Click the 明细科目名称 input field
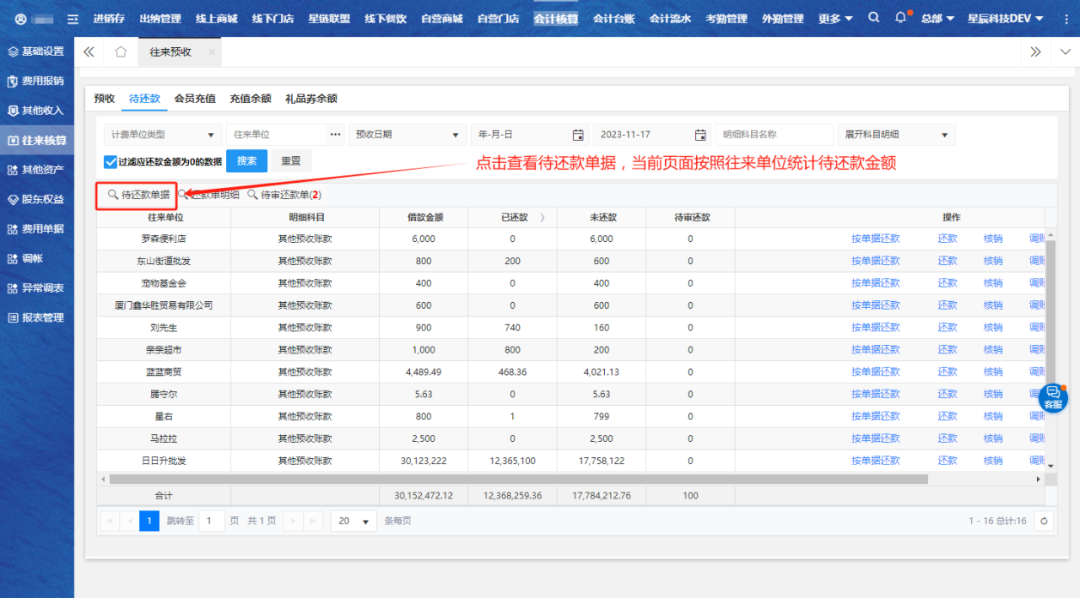The width and height of the screenshot is (1080, 598). coord(775,135)
